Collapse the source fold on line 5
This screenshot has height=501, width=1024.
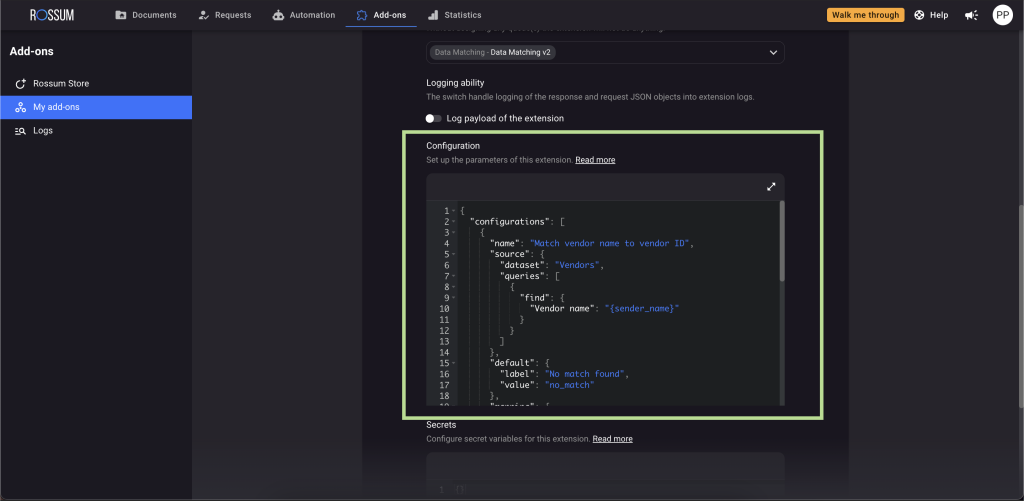click(454, 254)
